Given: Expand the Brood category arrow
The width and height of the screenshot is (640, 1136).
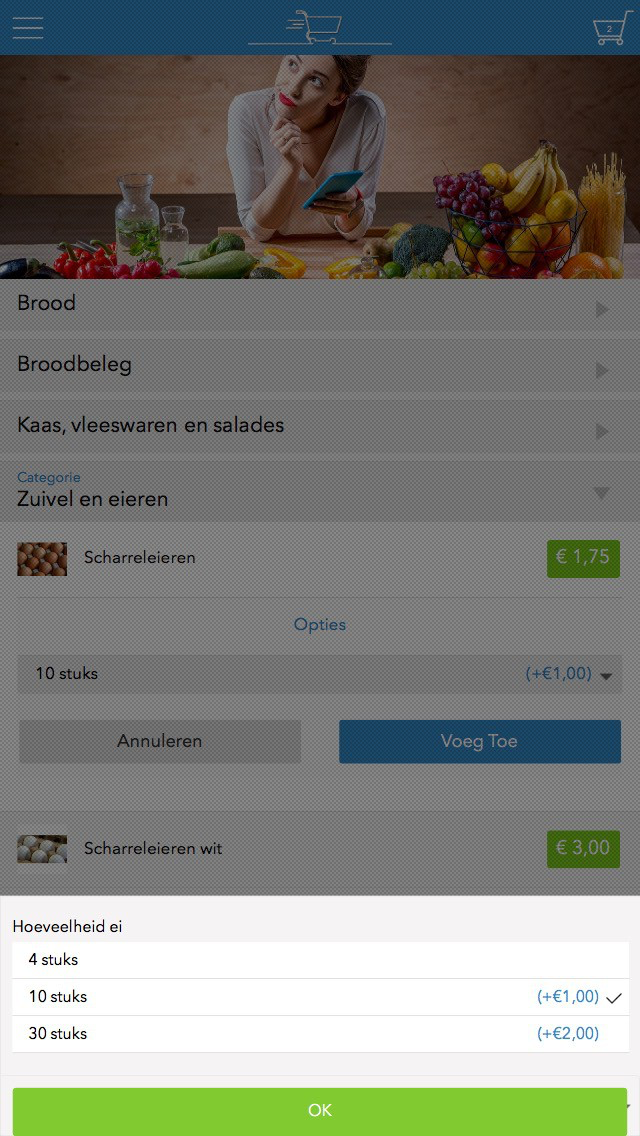Looking at the screenshot, I should (x=602, y=309).
